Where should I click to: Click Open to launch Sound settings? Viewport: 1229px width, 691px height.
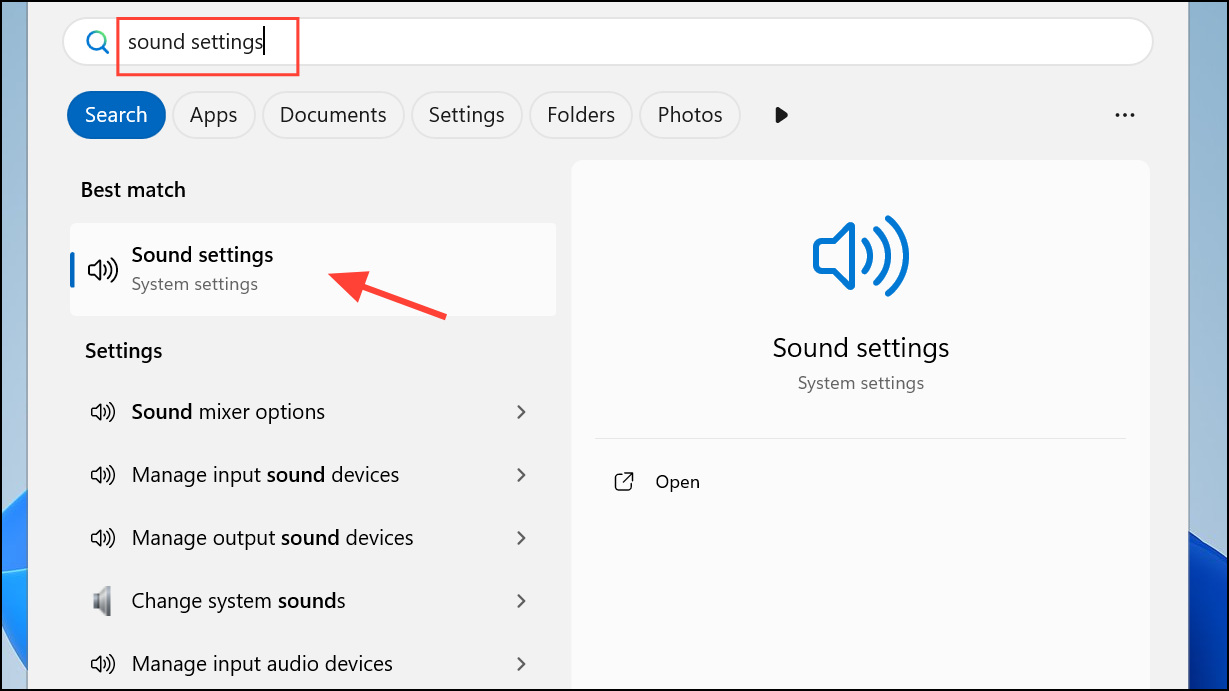[x=677, y=481]
